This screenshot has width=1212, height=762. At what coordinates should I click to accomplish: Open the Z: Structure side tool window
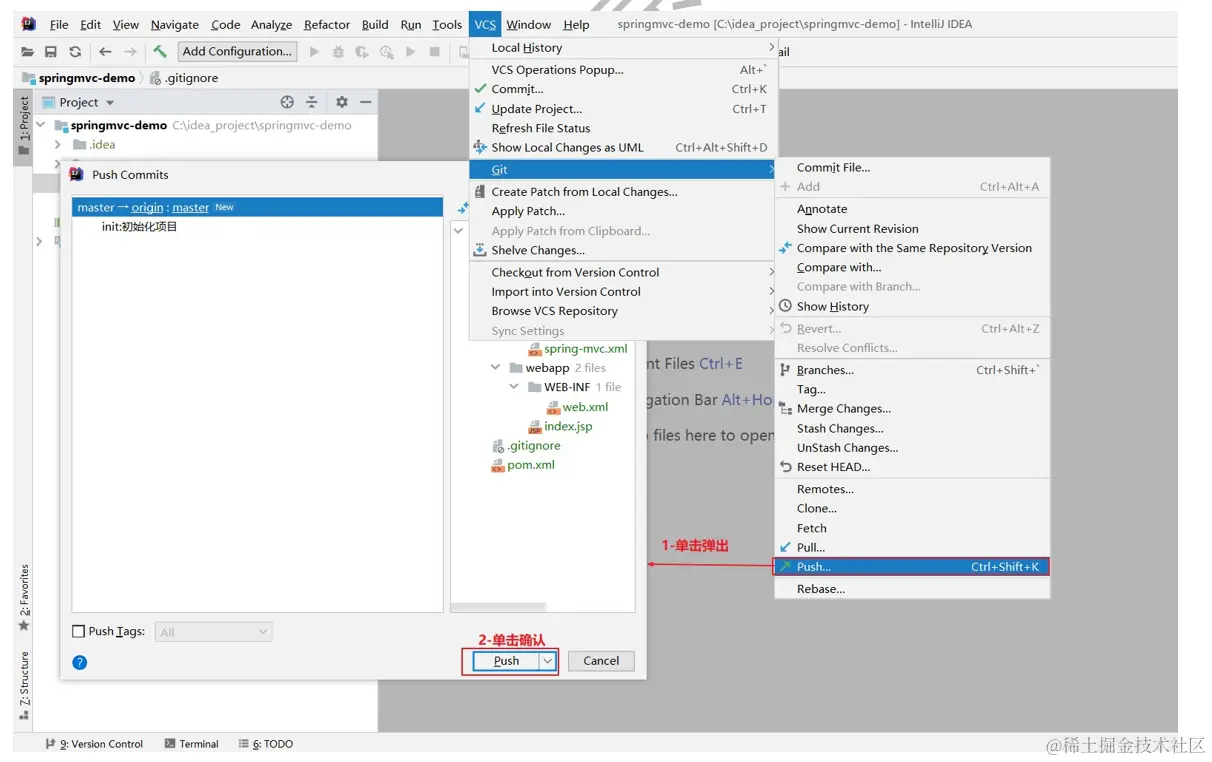(24, 686)
